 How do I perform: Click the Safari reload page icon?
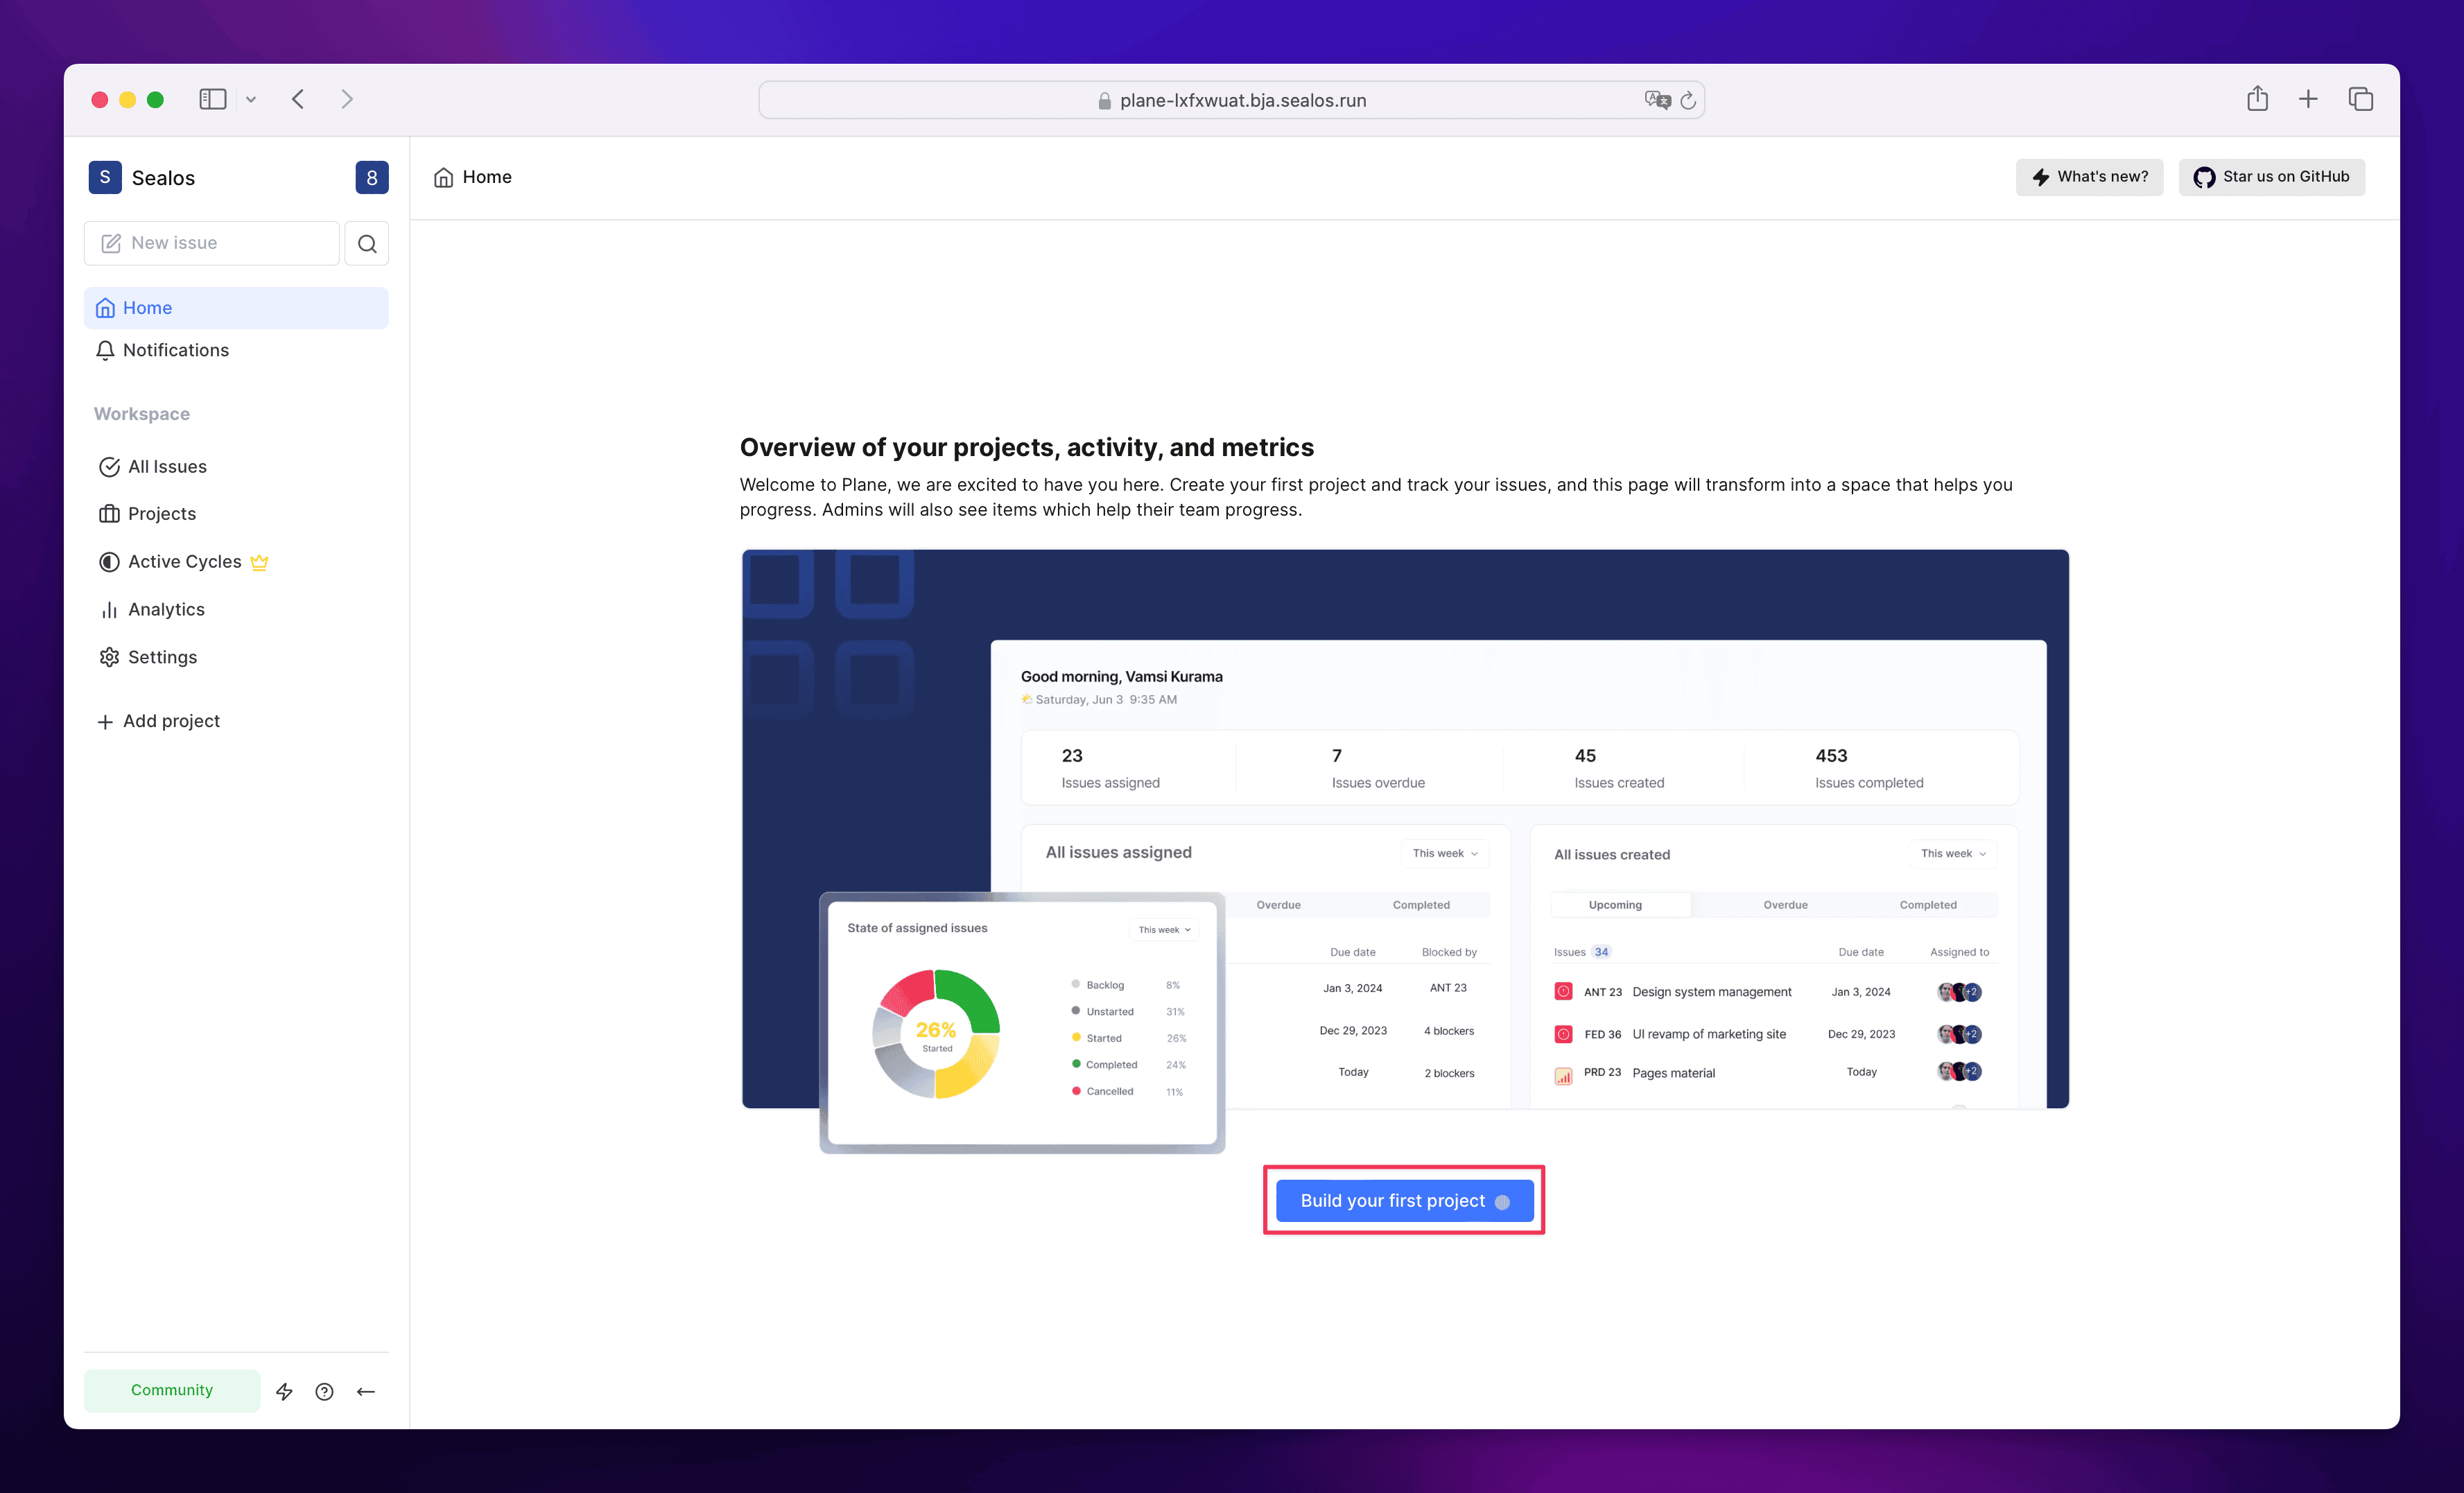click(1688, 100)
